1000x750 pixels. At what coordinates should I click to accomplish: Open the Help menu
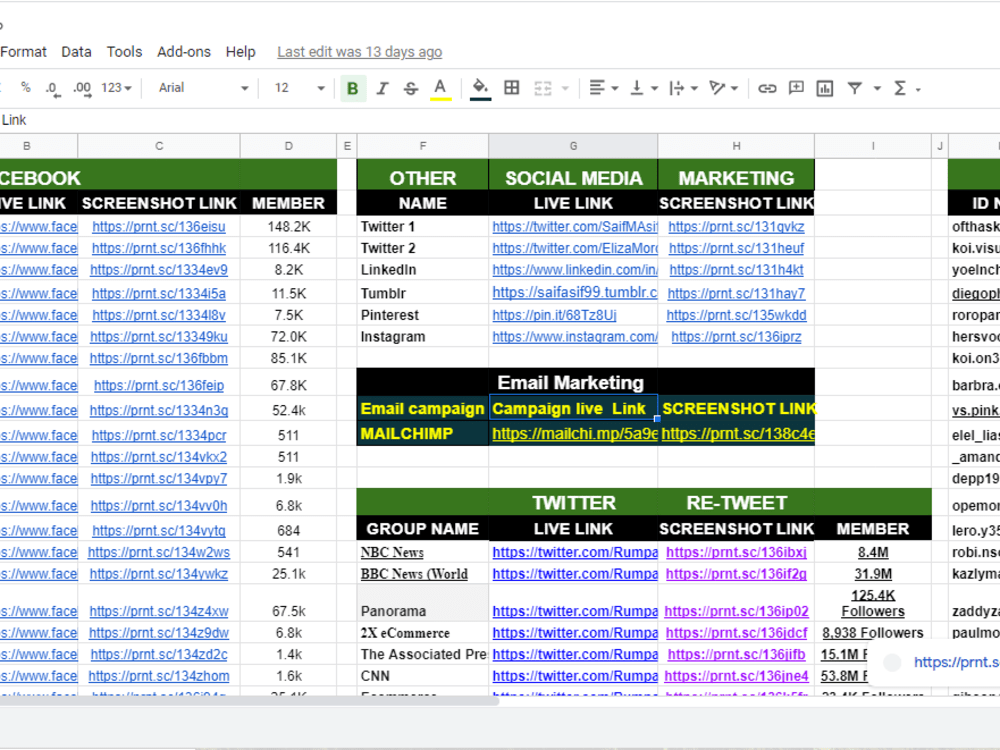point(240,52)
